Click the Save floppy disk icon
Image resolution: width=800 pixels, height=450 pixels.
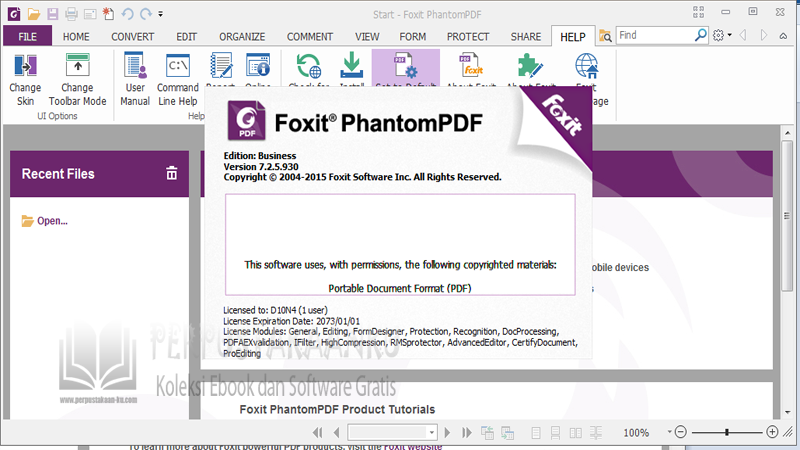(53, 14)
